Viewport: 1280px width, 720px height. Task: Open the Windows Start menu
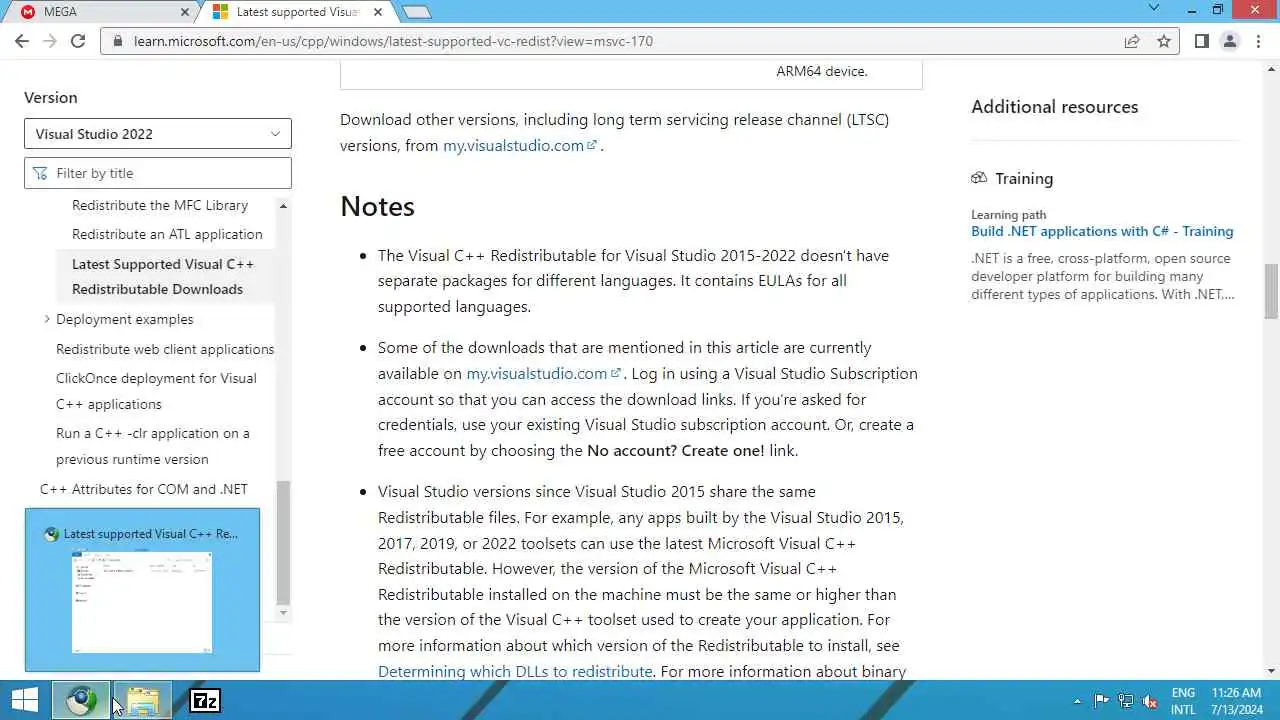click(25, 700)
